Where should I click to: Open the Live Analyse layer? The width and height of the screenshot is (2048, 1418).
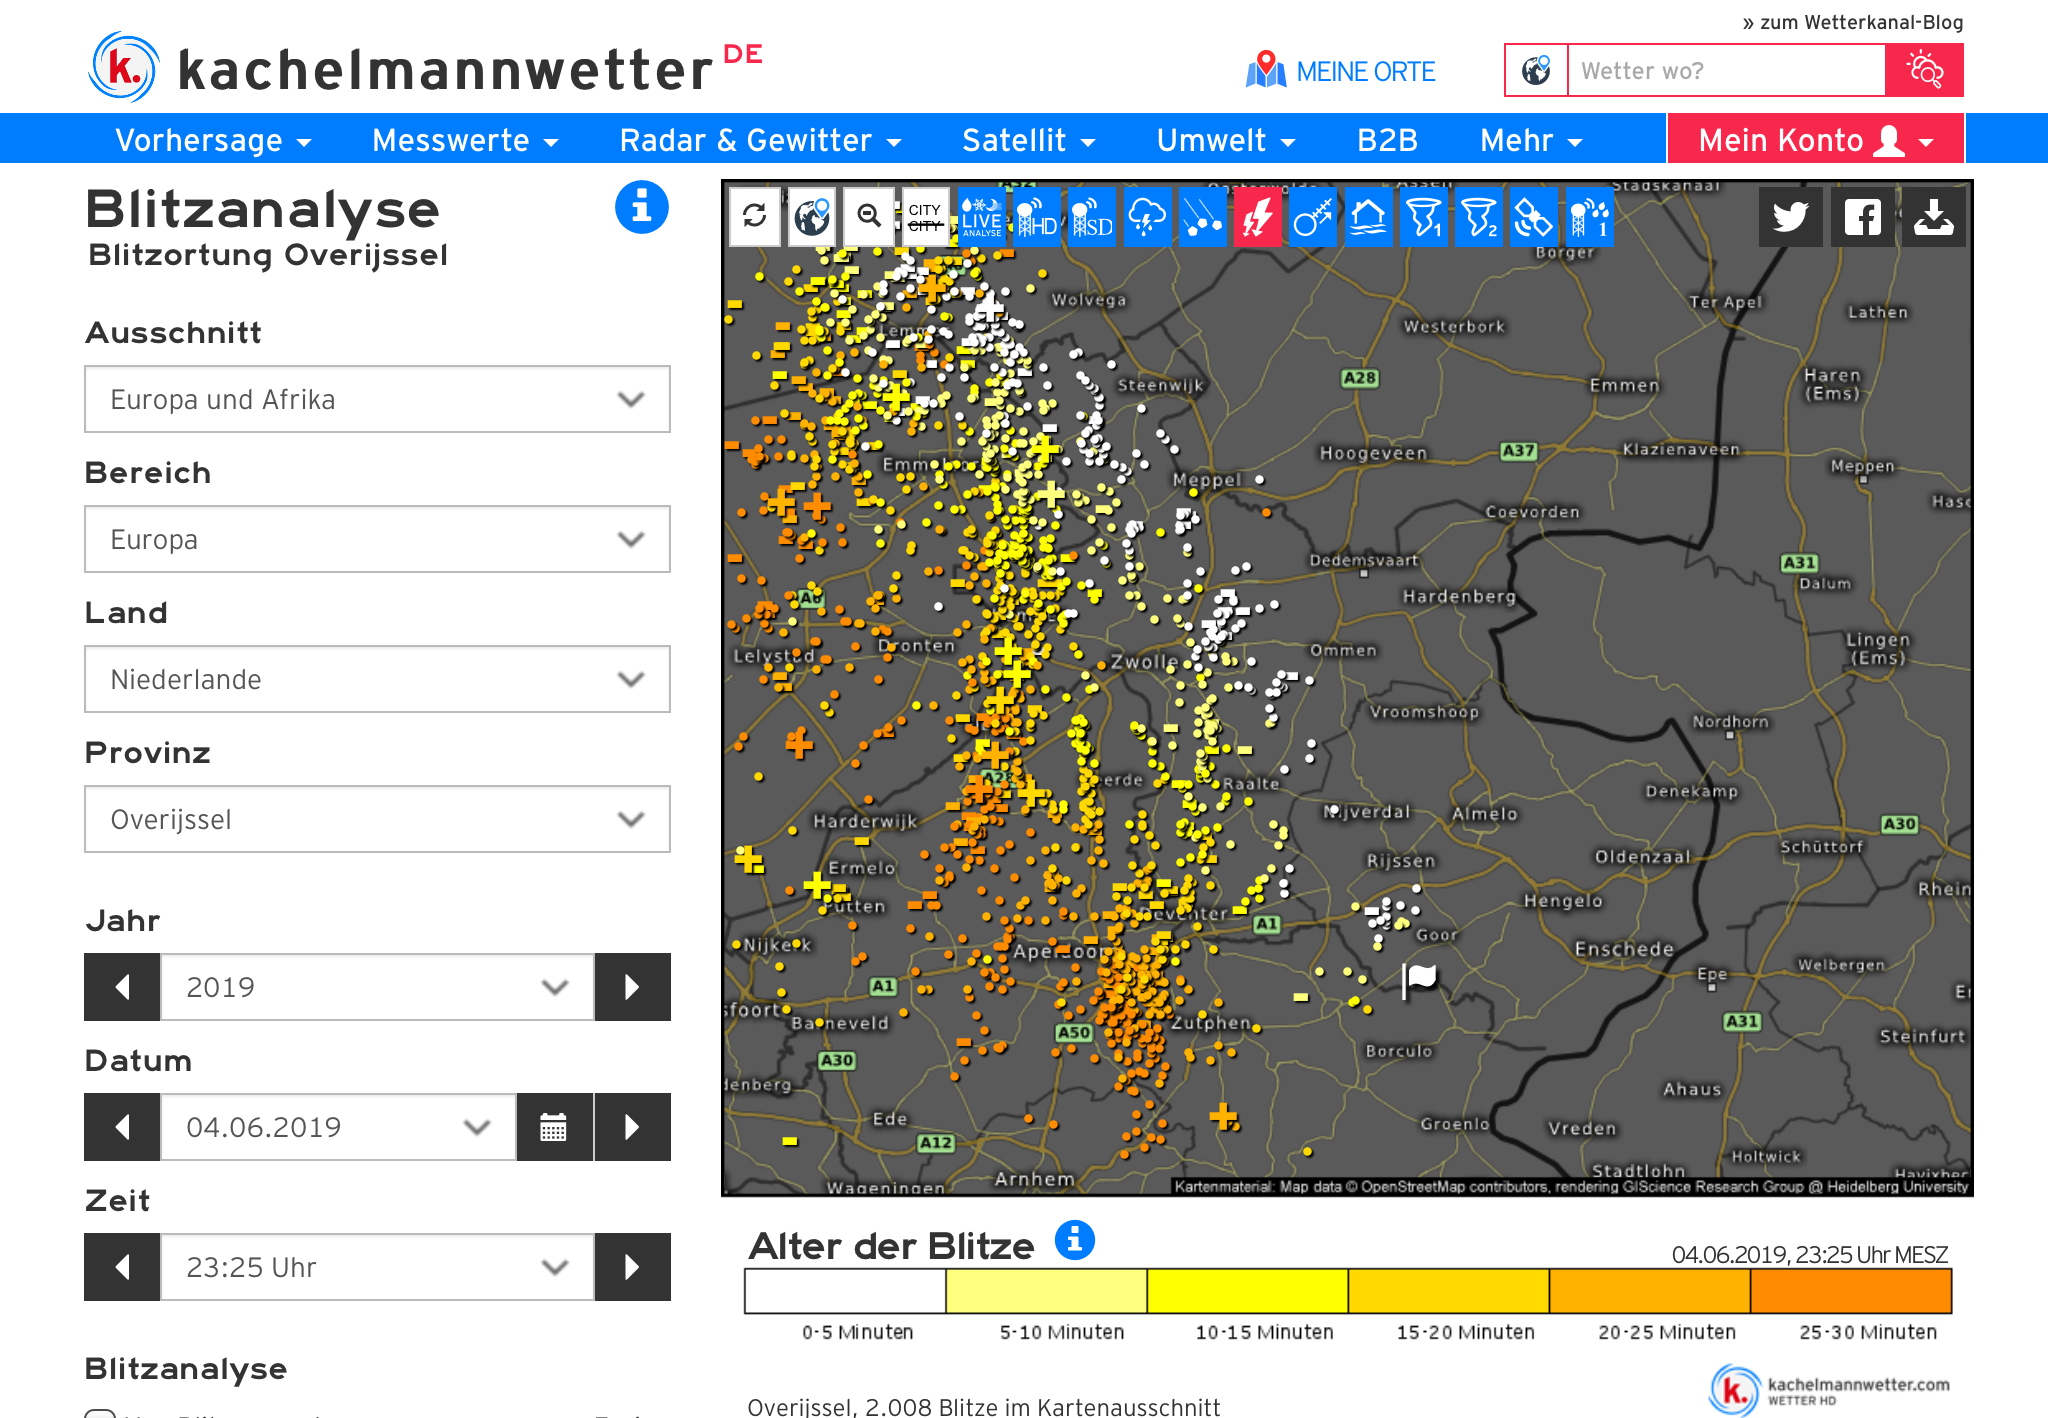tap(981, 216)
